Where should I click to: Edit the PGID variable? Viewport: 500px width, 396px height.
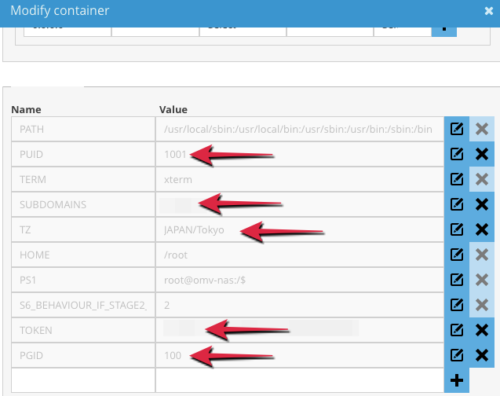pos(457,355)
